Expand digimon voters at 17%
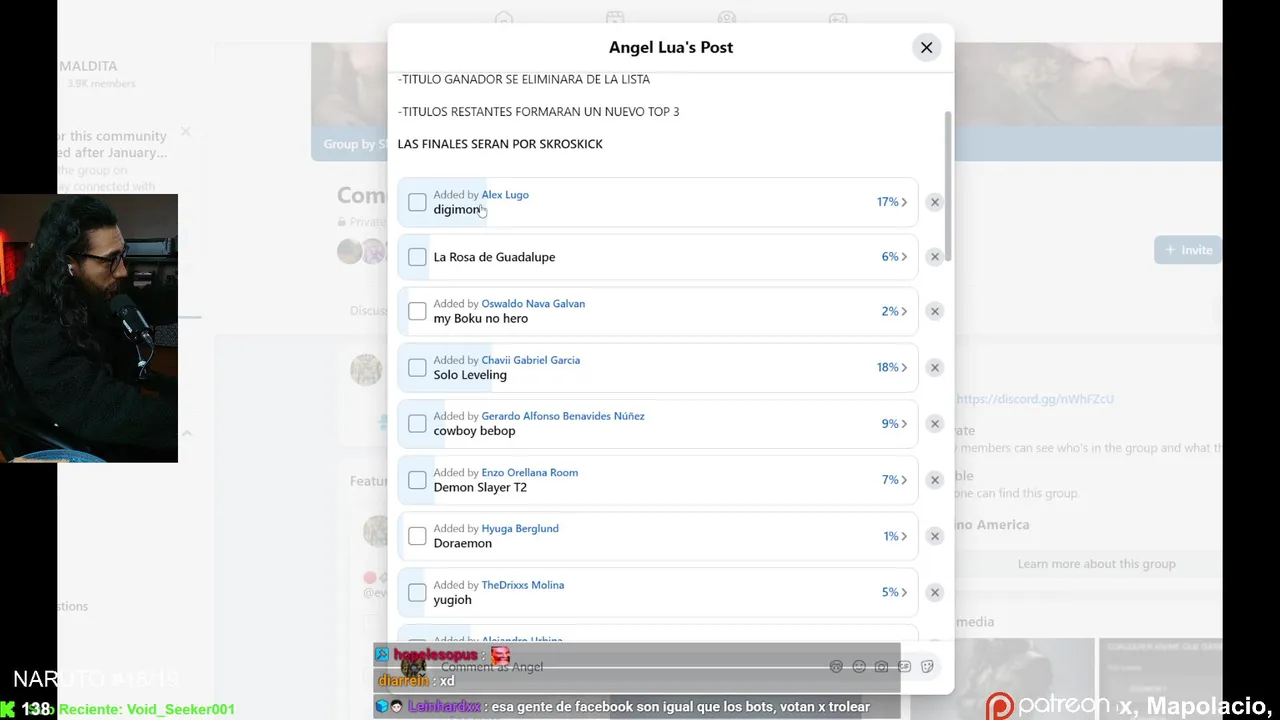 pyautogui.click(x=892, y=202)
